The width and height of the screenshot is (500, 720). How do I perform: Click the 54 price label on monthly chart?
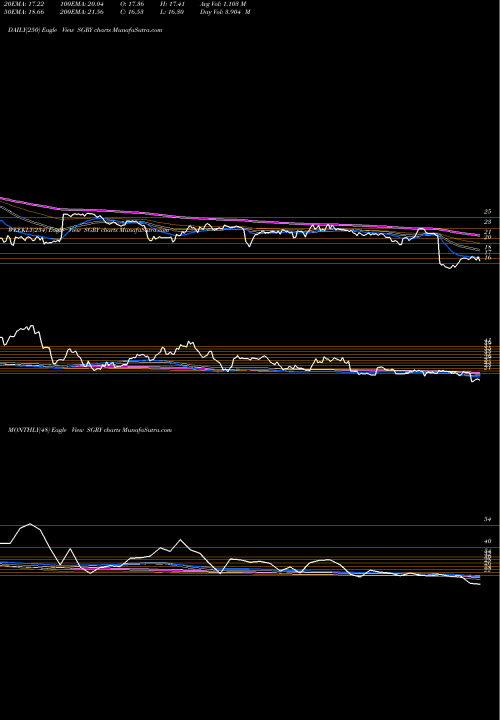coord(488,519)
